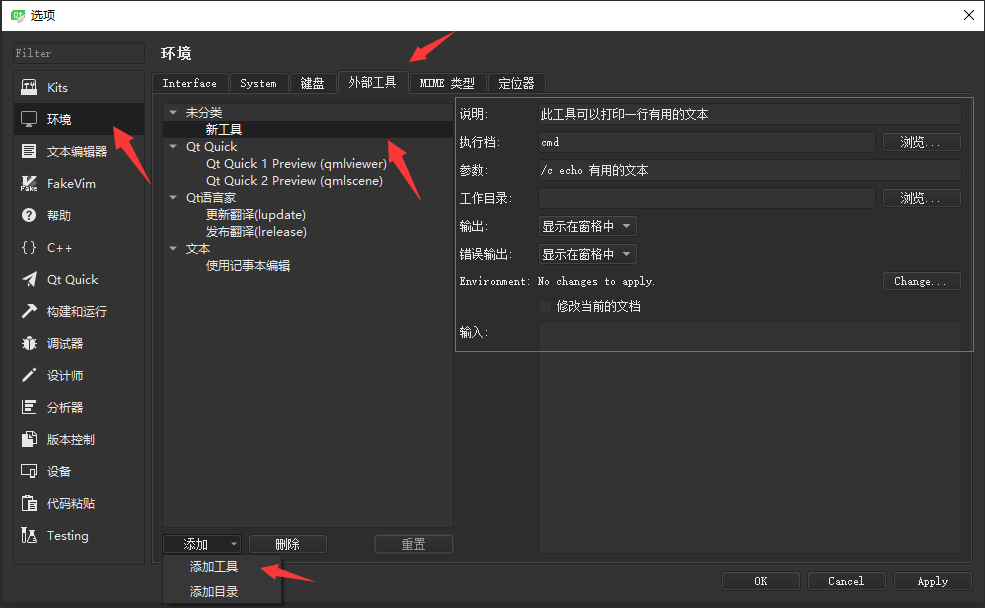The width and height of the screenshot is (985, 608).
Task: Select 新工具 in the tool tree
Action: click(x=224, y=129)
